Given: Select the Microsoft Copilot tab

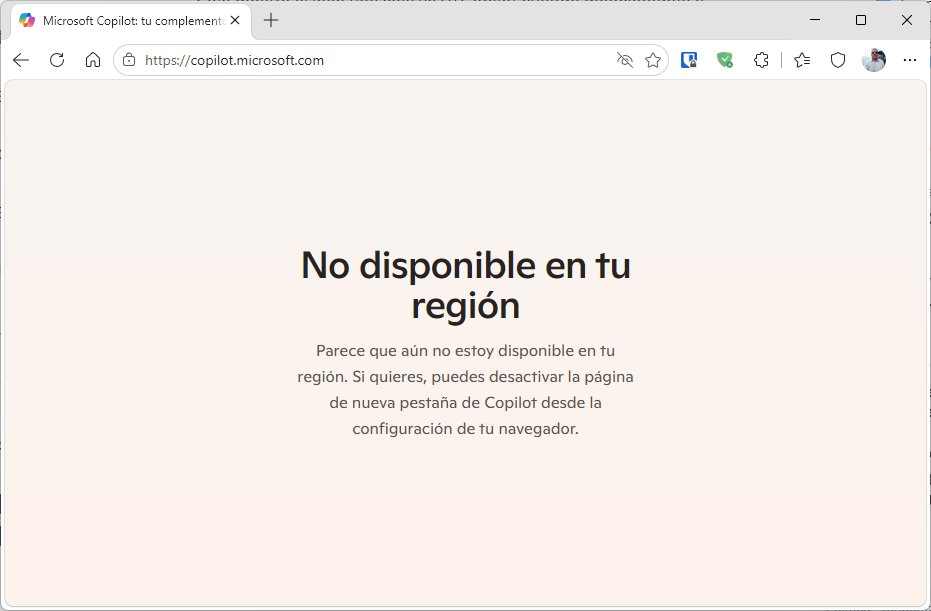Looking at the screenshot, I should click(131, 21).
